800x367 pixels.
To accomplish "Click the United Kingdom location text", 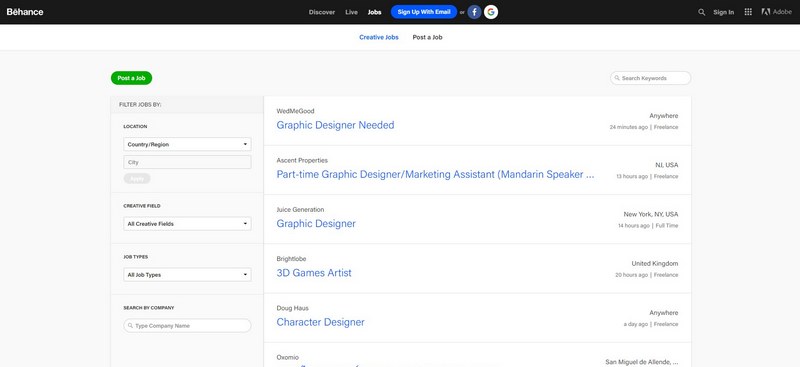I will pyautogui.click(x=655, y=264).
